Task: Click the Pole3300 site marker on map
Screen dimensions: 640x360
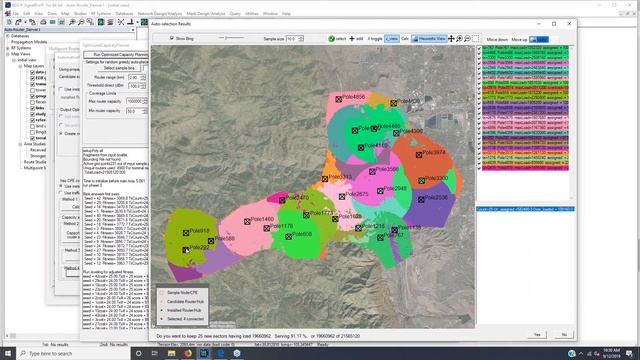Action: click(421, 180)
